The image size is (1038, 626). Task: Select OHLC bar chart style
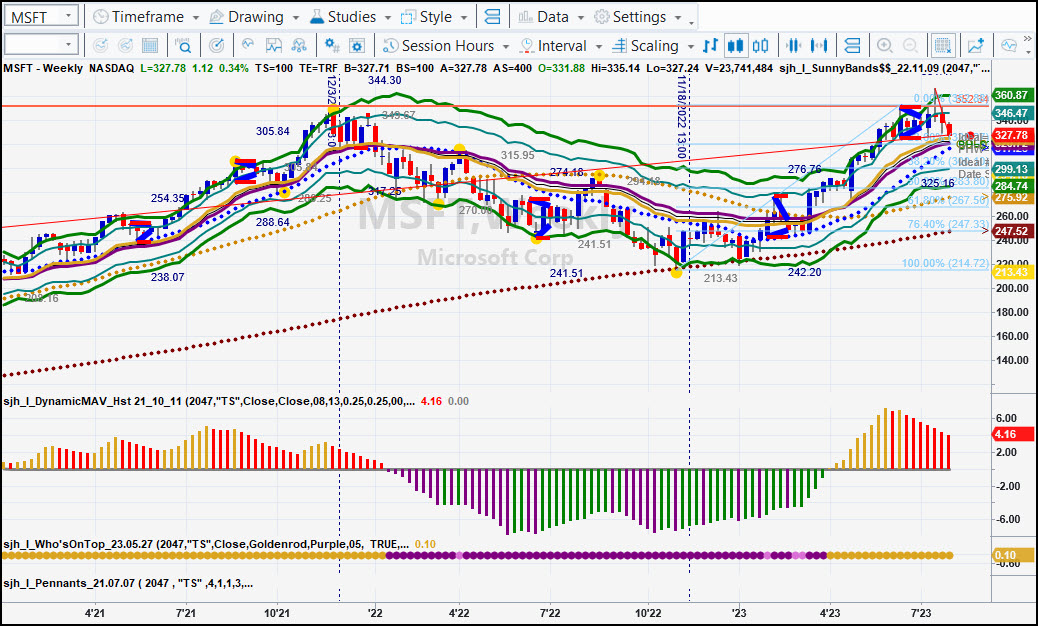point(710,46)
